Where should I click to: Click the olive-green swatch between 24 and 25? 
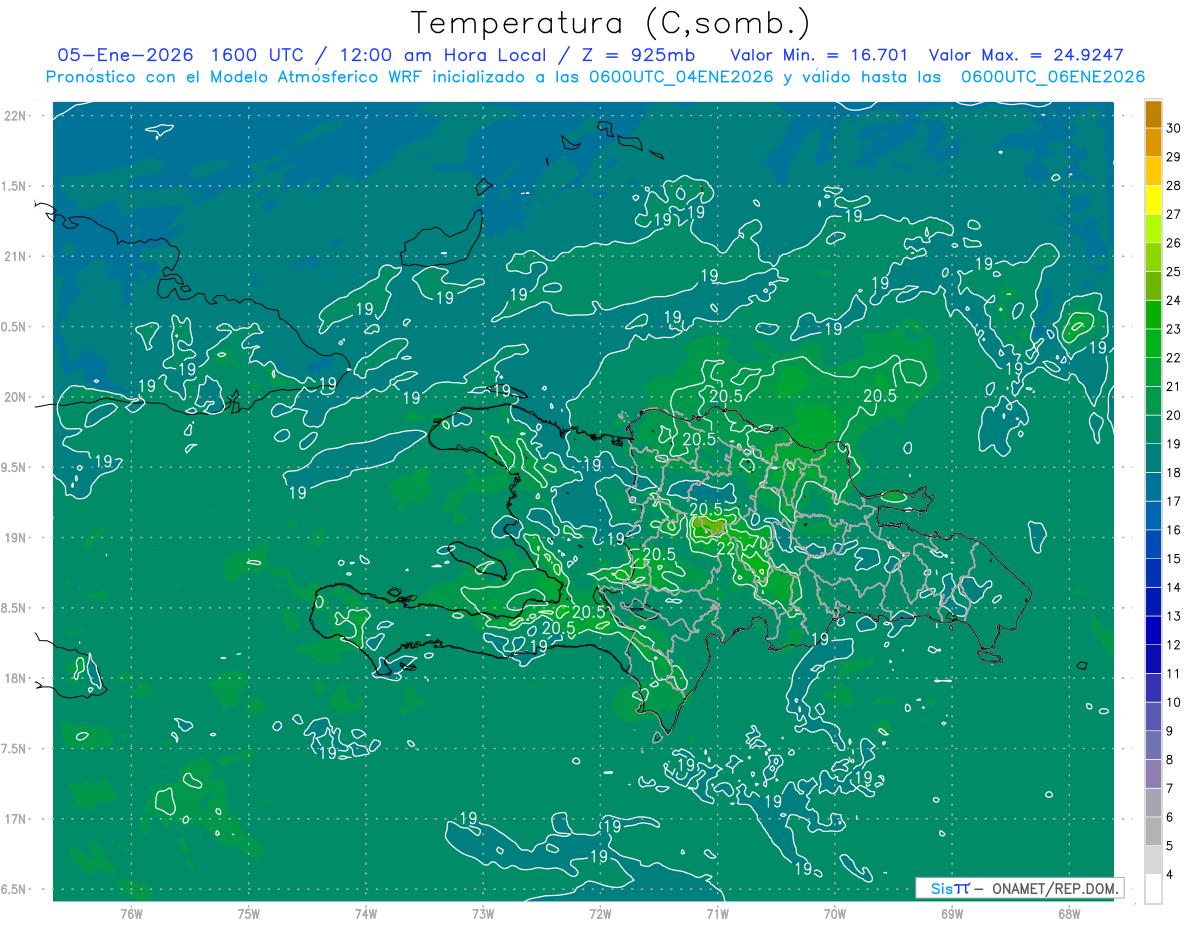click(1153, 287)
